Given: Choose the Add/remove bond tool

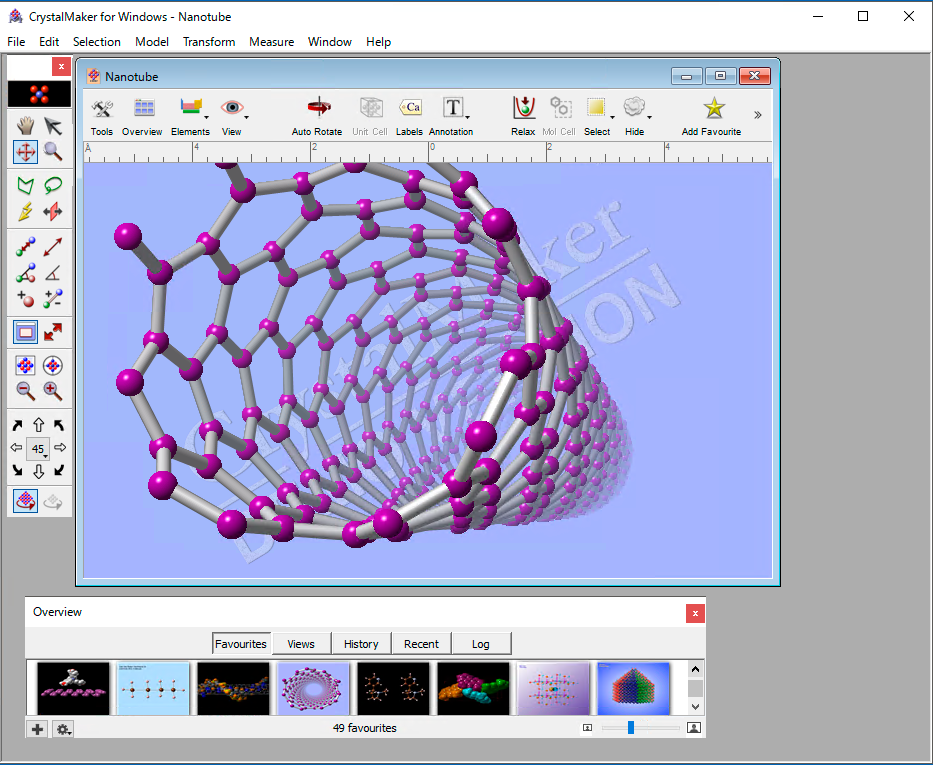Looking at the screenshot, I should point(52,298).
